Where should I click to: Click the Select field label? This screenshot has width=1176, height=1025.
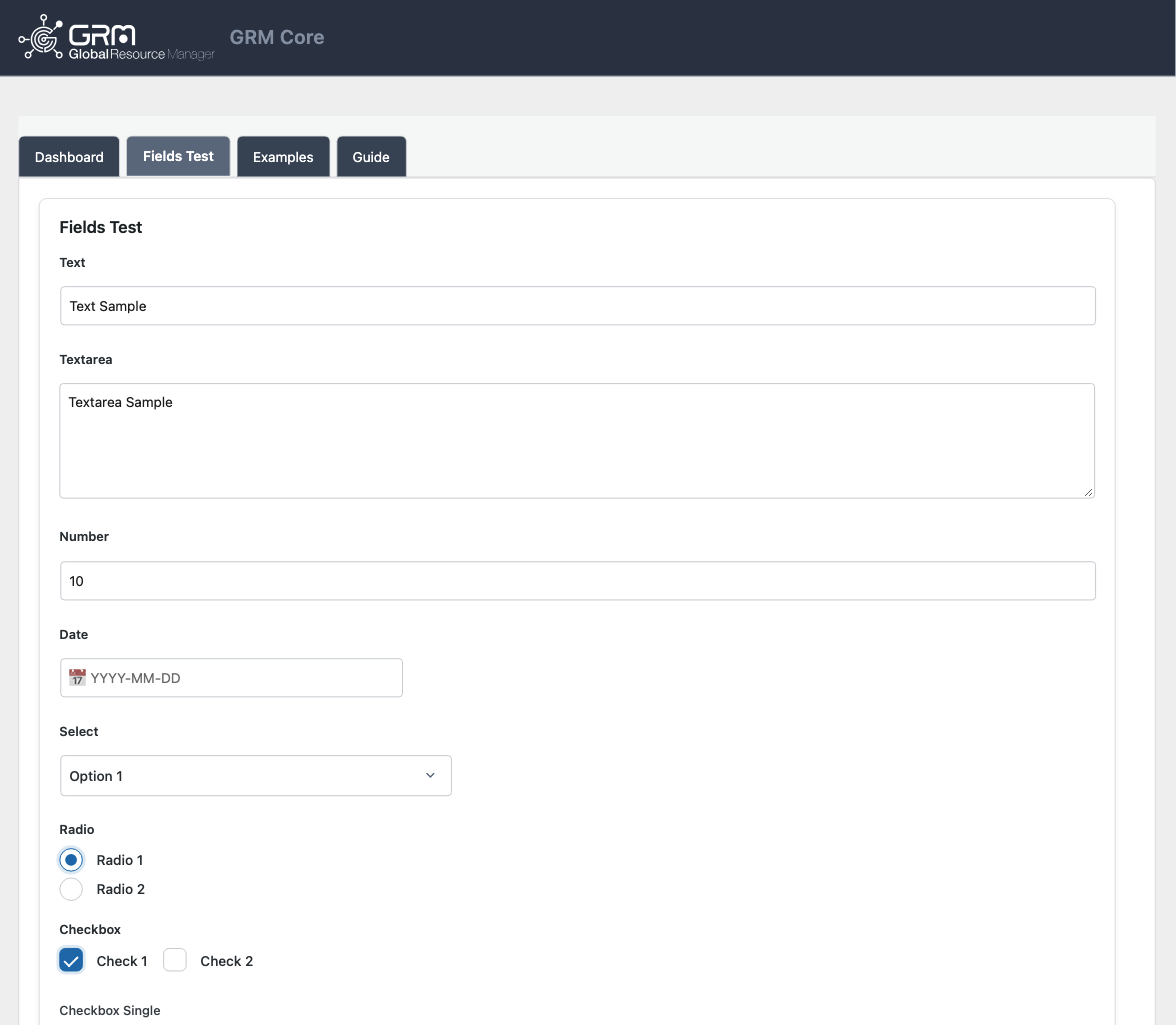[x=79, y=732]
